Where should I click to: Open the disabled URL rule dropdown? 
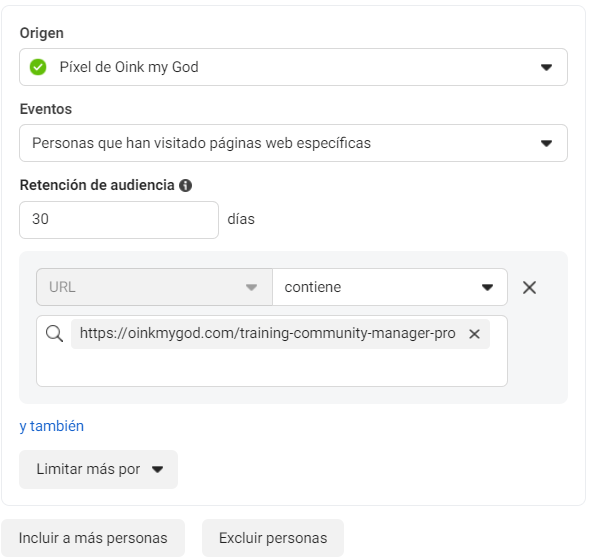click(154, 287)
